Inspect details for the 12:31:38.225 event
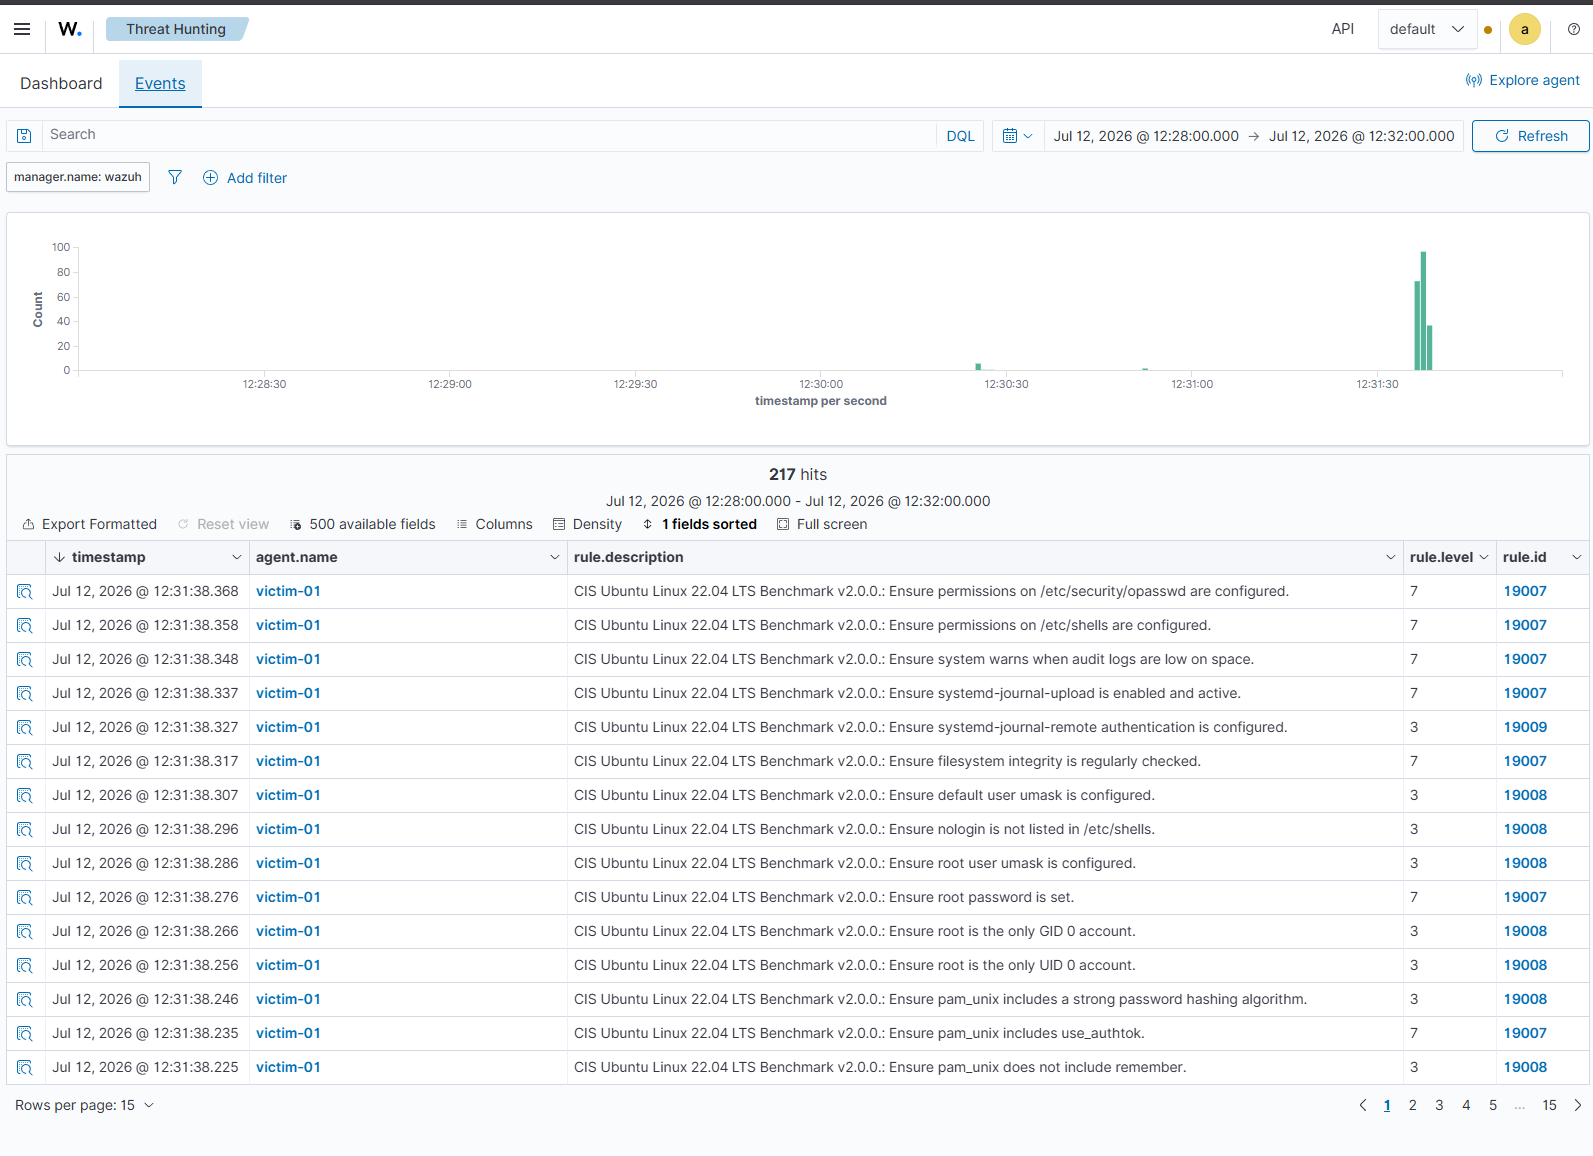 tap(25, 1067)
